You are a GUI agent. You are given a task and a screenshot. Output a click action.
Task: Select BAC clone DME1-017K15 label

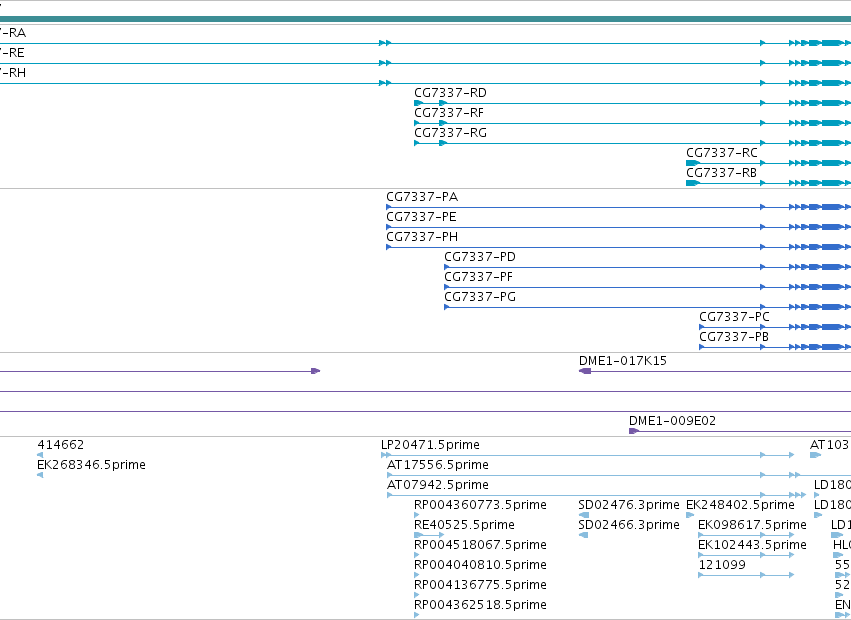coord(623,361)
